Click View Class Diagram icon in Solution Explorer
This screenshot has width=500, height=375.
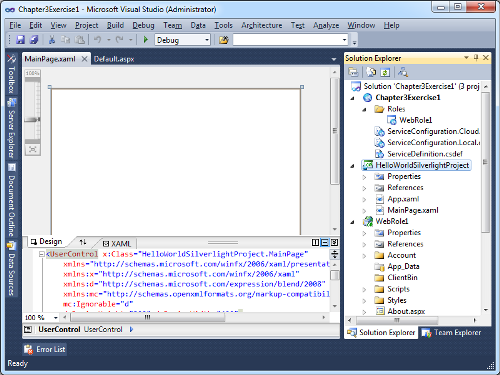point(403,72)
